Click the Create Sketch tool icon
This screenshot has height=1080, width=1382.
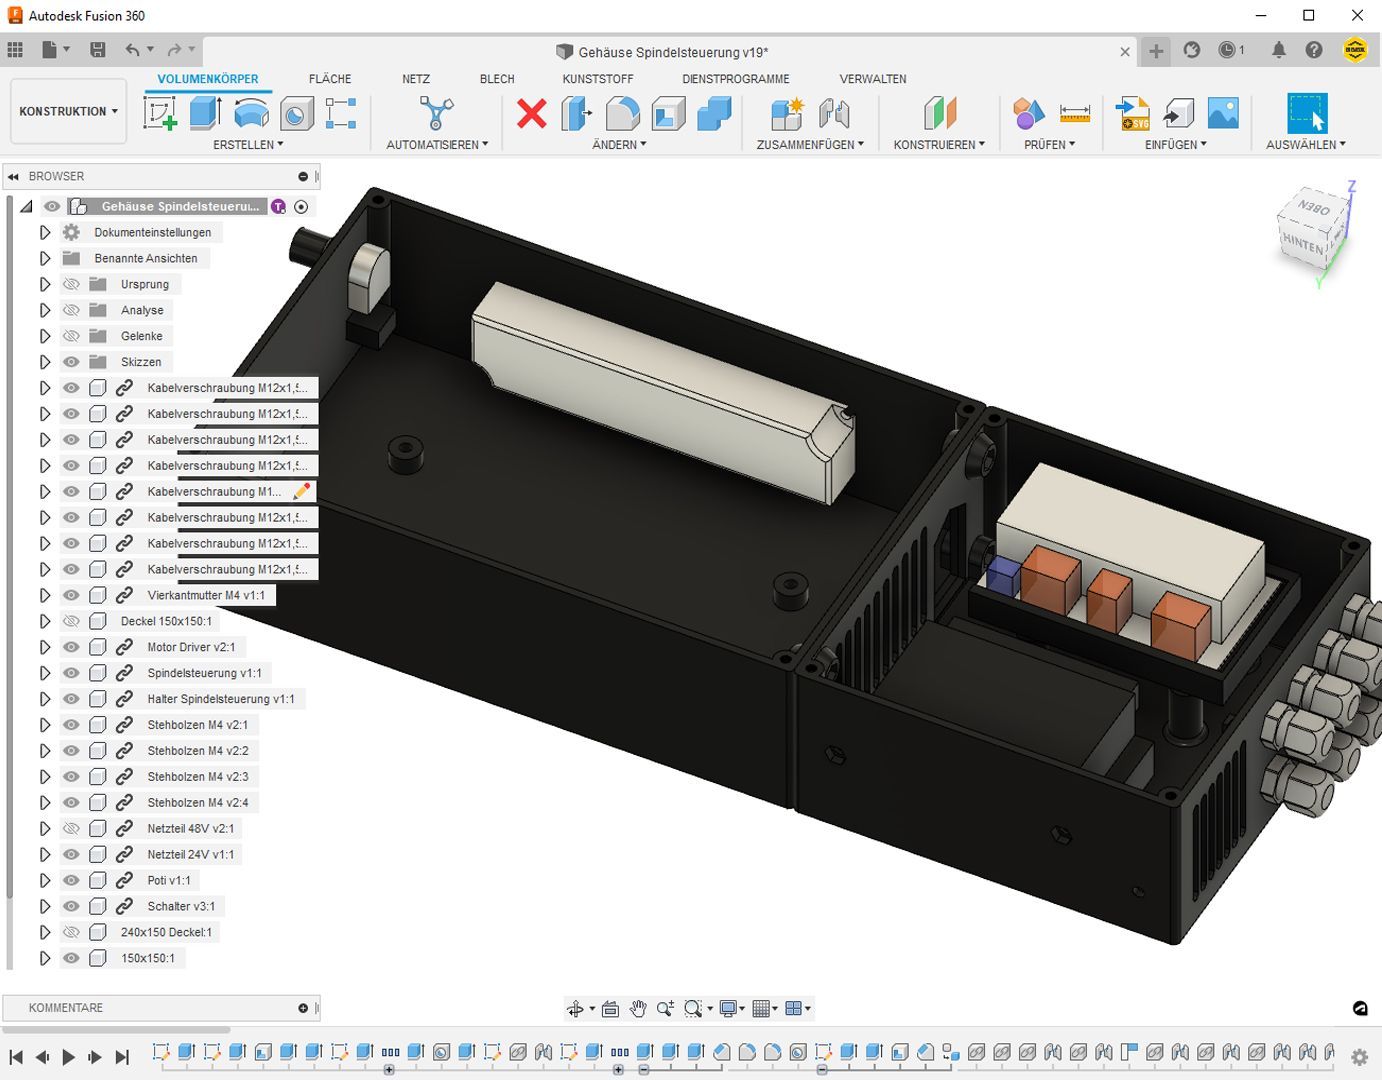160,113
